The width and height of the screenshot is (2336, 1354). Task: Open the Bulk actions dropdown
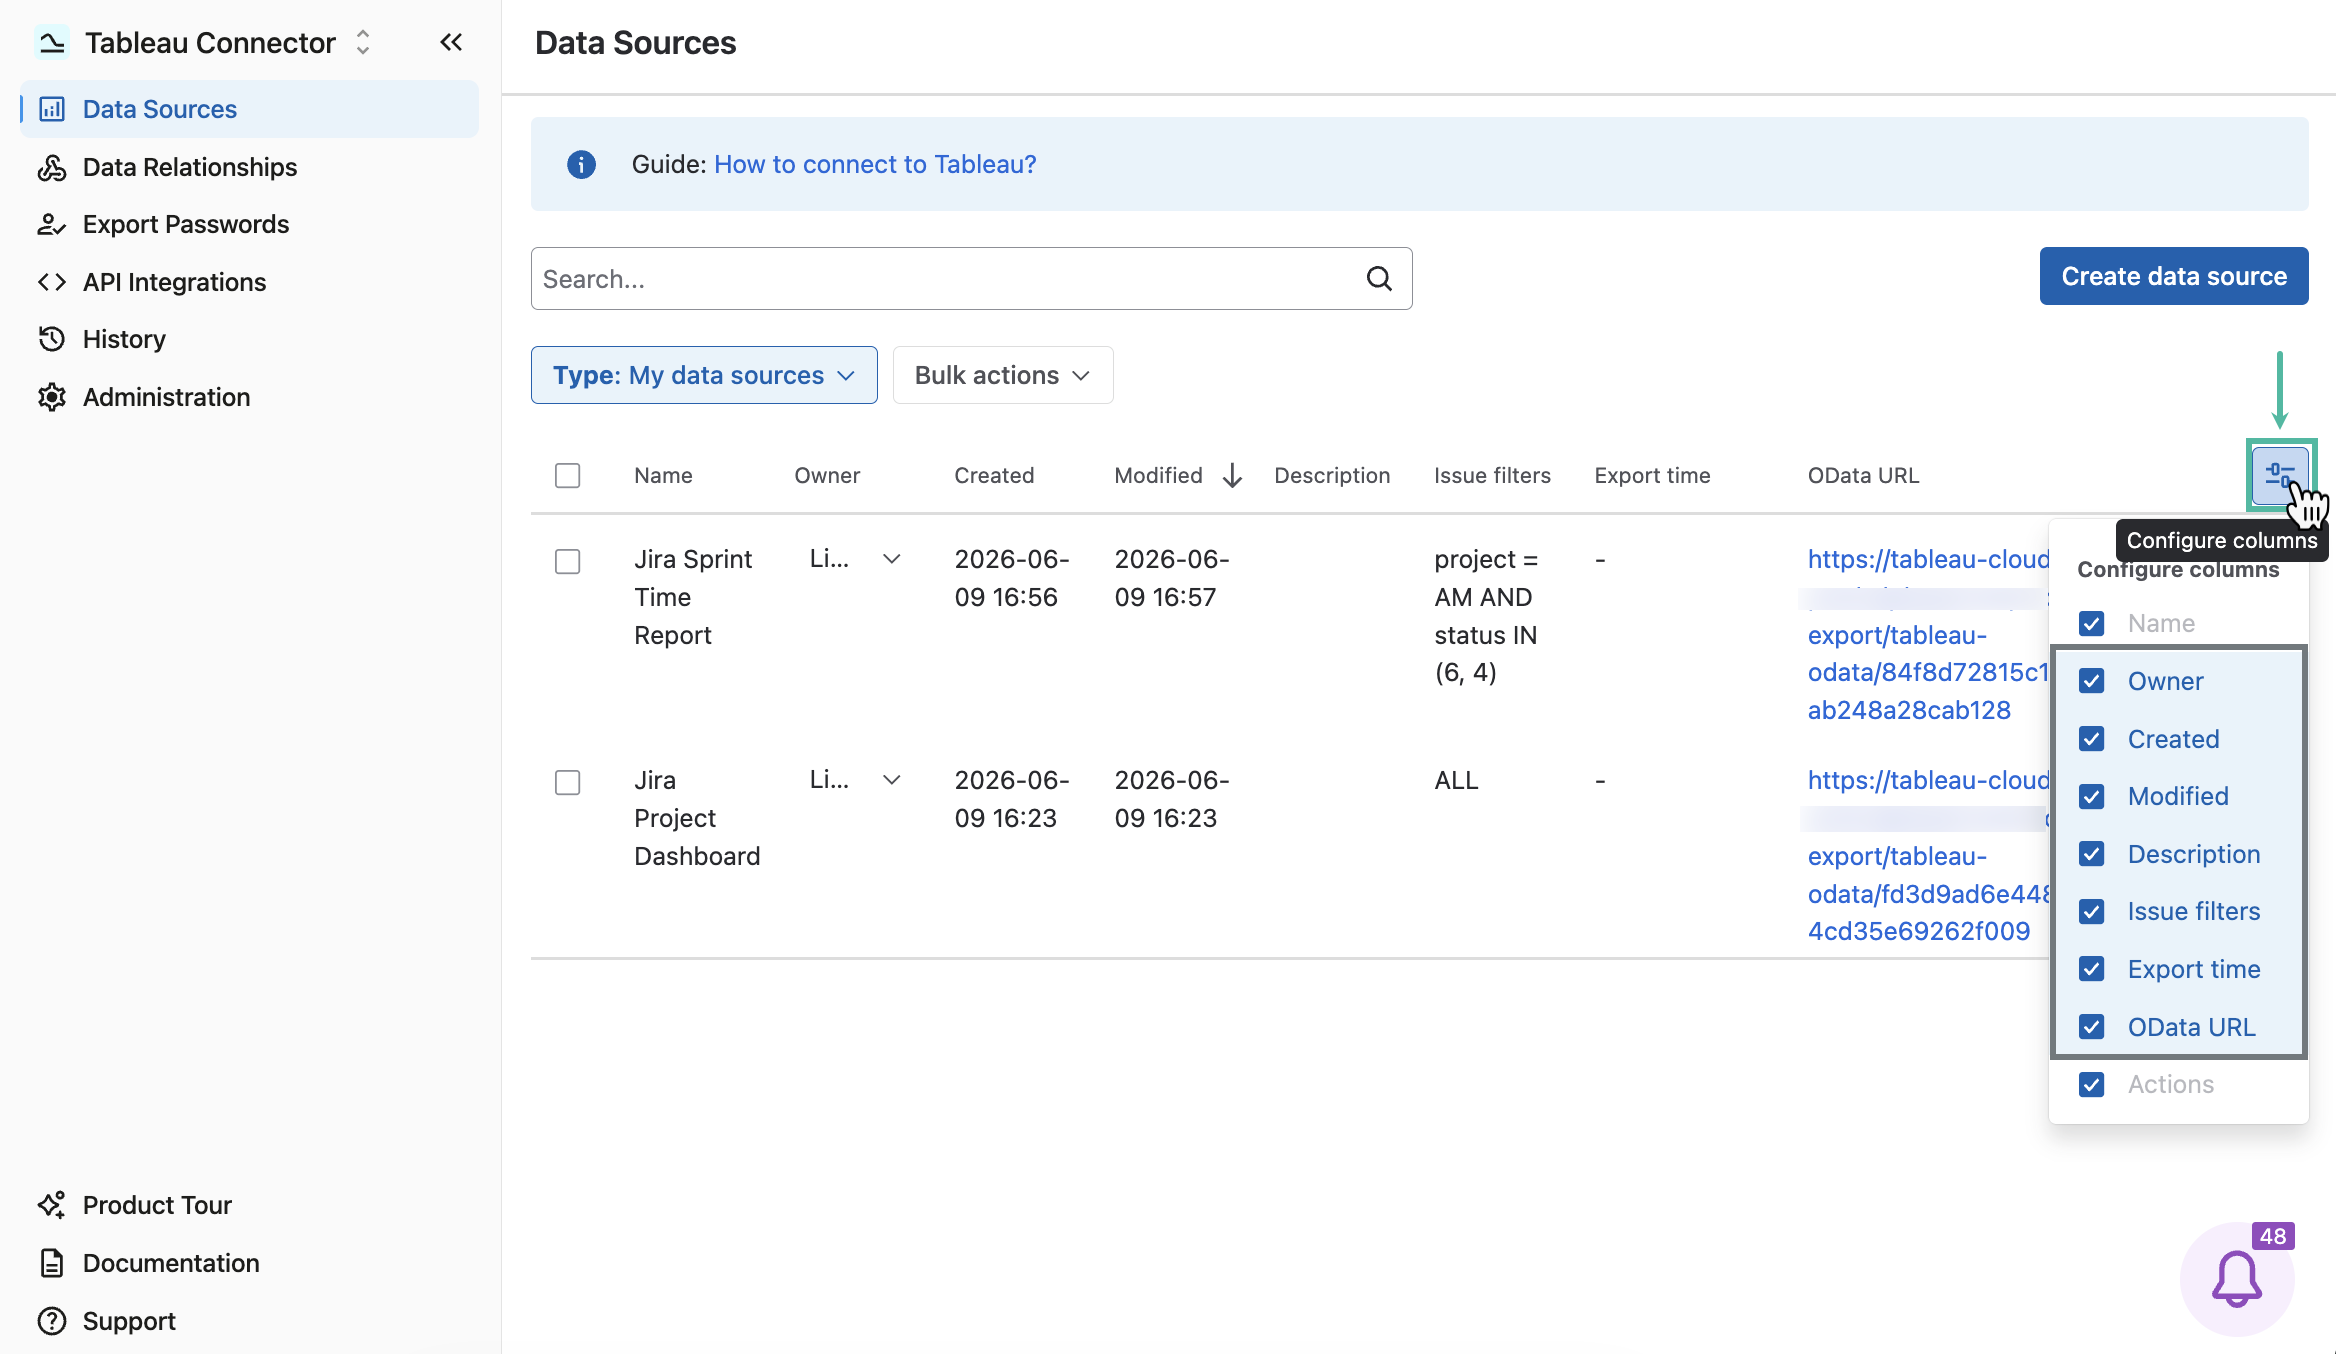1003,375
